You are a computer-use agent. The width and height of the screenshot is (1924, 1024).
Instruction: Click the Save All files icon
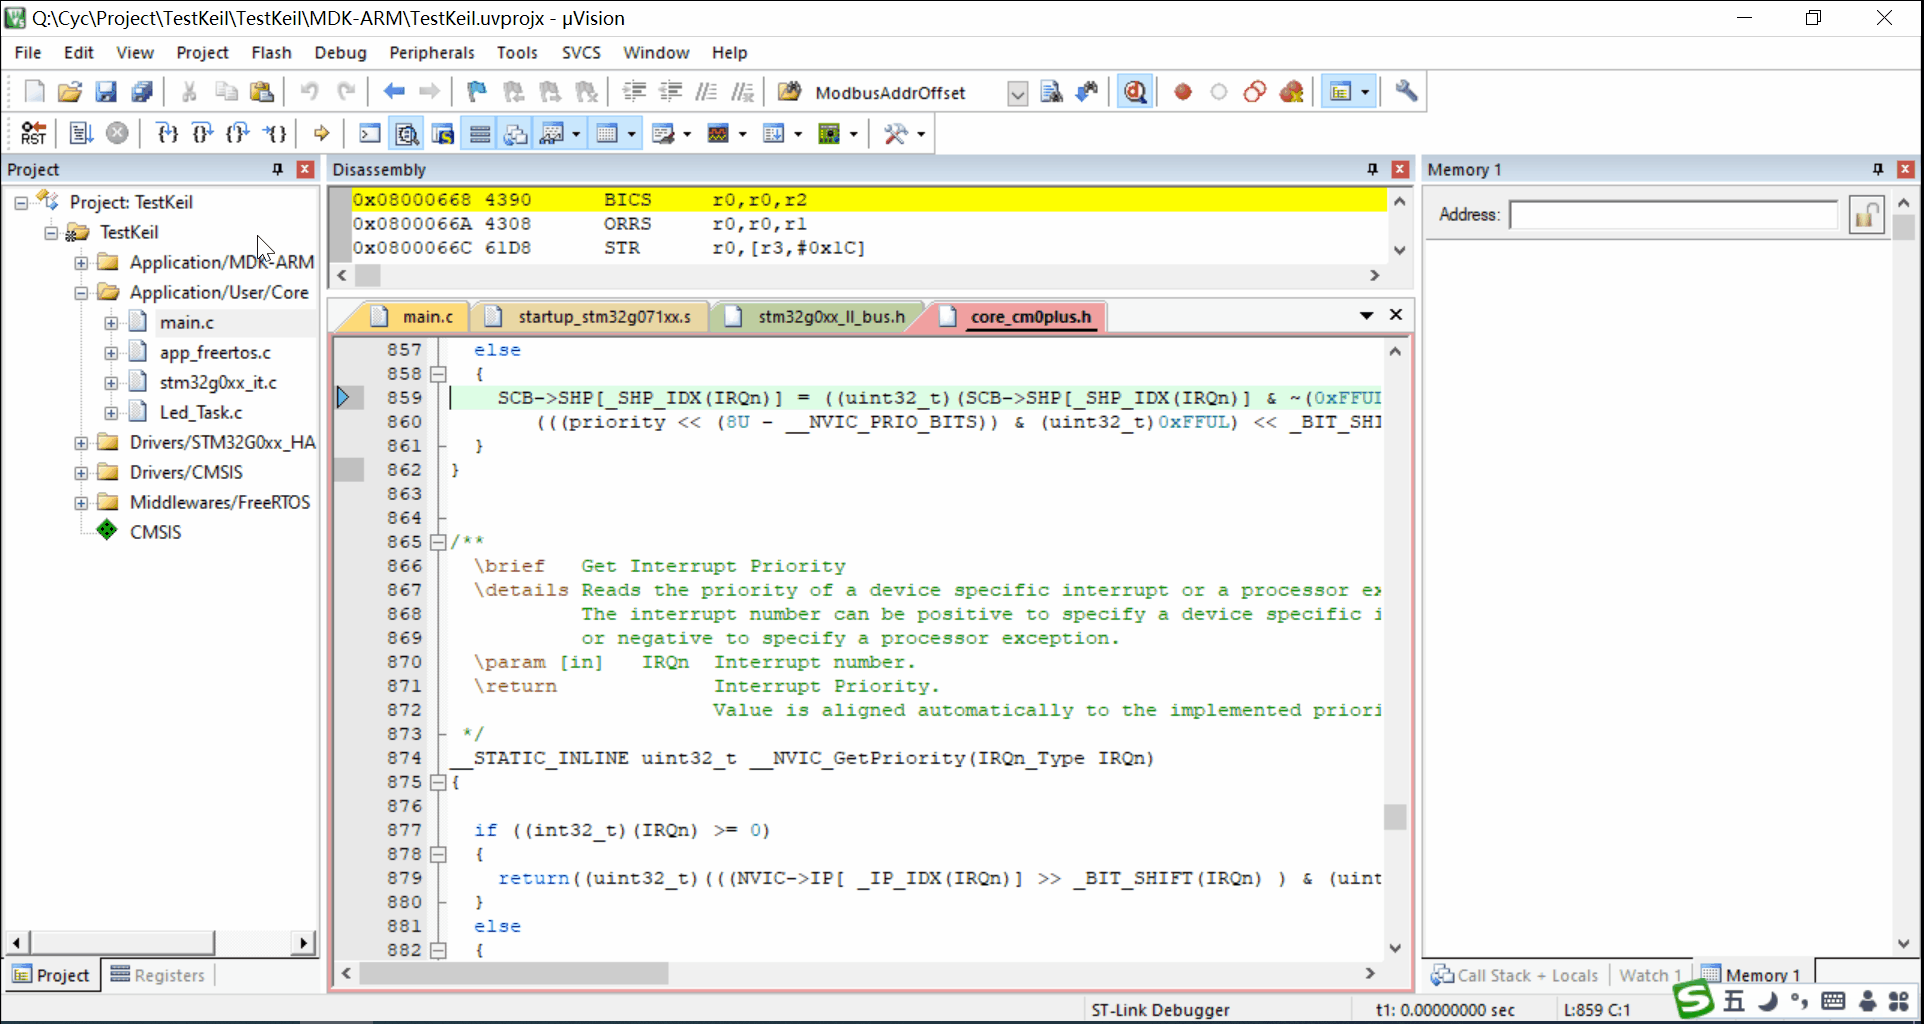(142, 92)
